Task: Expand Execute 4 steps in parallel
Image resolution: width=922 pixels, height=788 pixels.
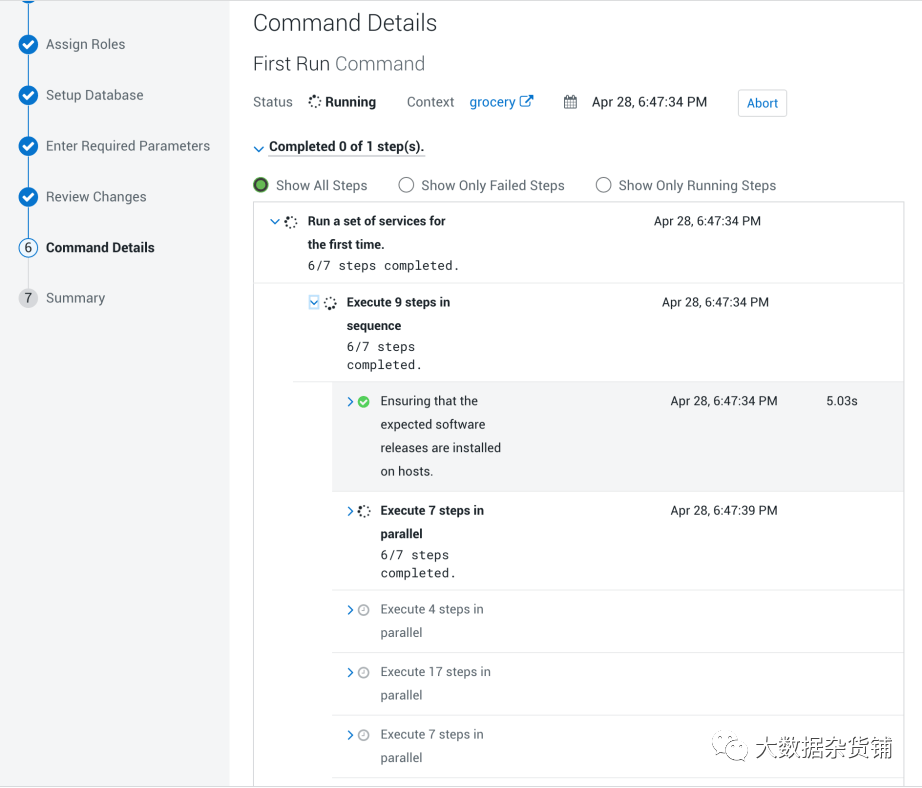Action: point(350,610)
